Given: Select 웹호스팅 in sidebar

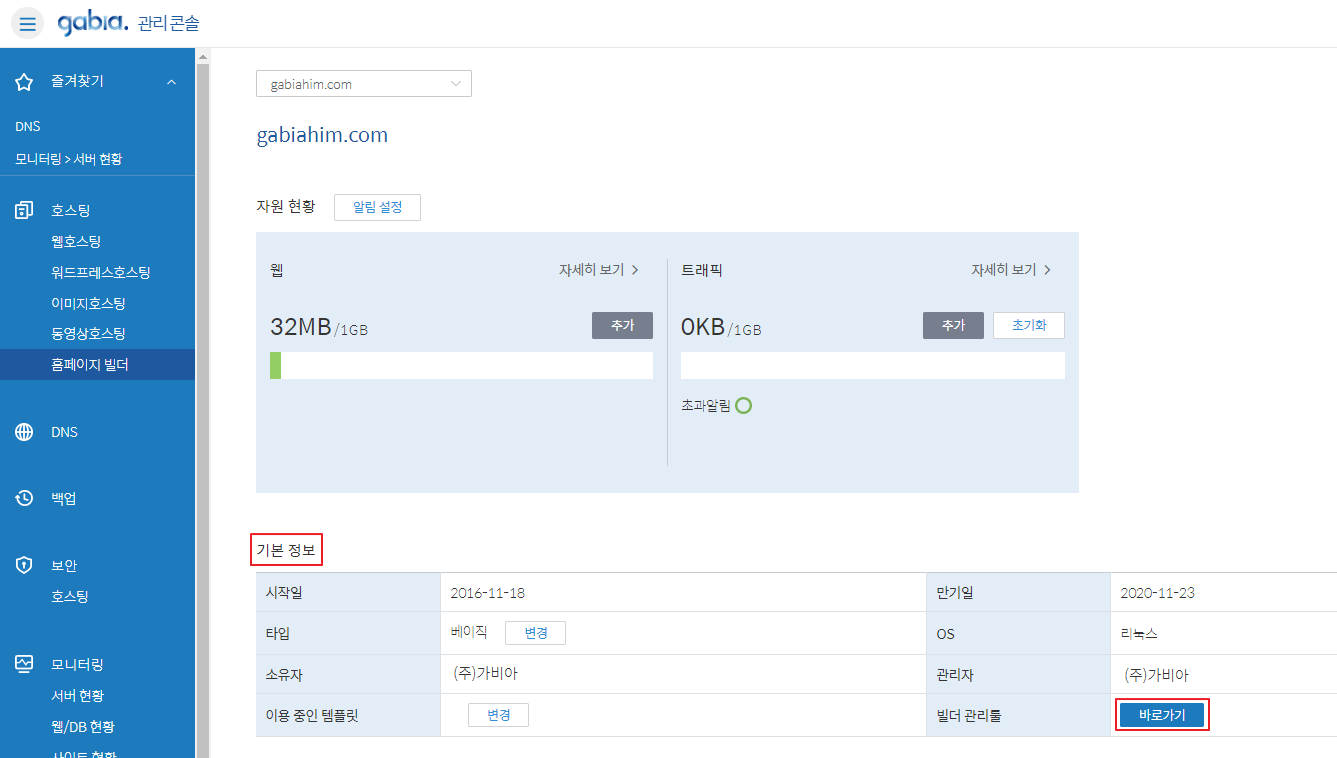Looking at the screenshot, I should tap(76, 241).
